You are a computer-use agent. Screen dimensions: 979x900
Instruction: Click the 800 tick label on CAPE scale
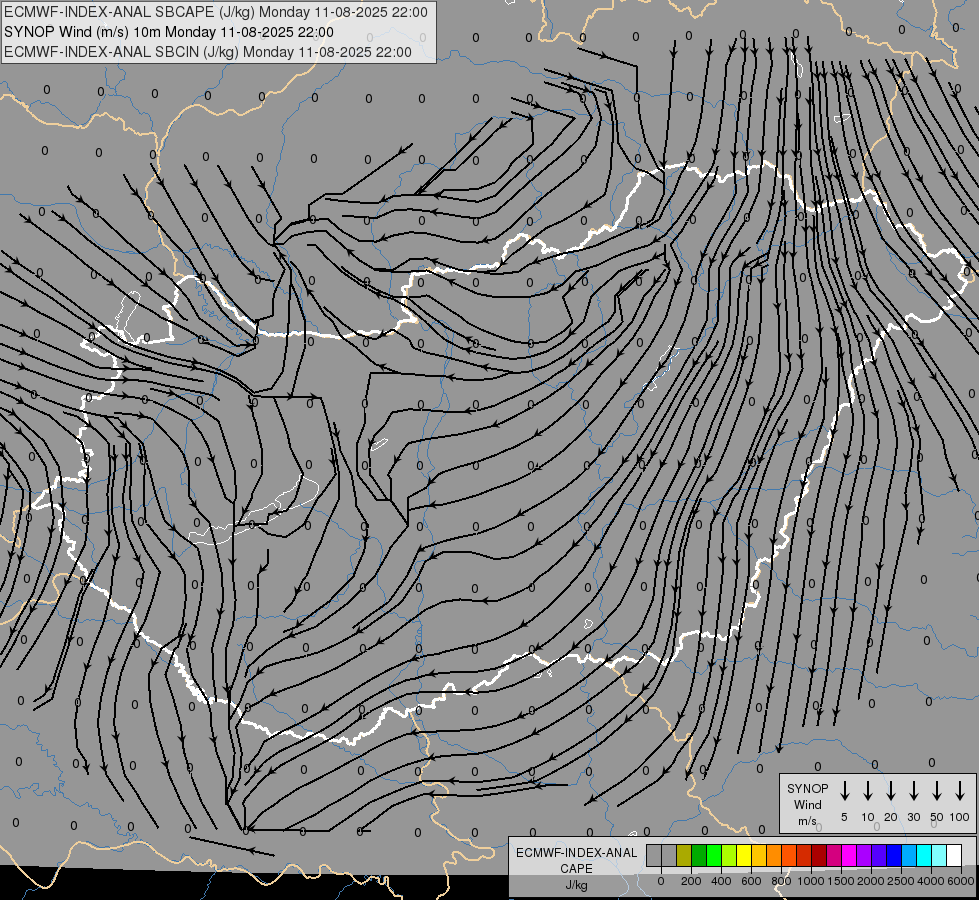coord(781,881)
